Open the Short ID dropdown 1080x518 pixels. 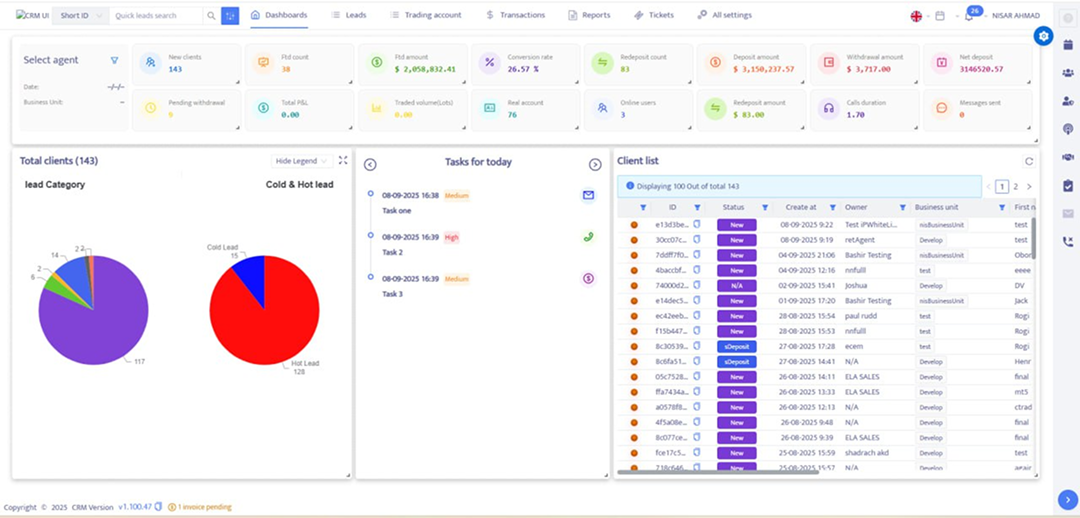[x=81, y=16]
